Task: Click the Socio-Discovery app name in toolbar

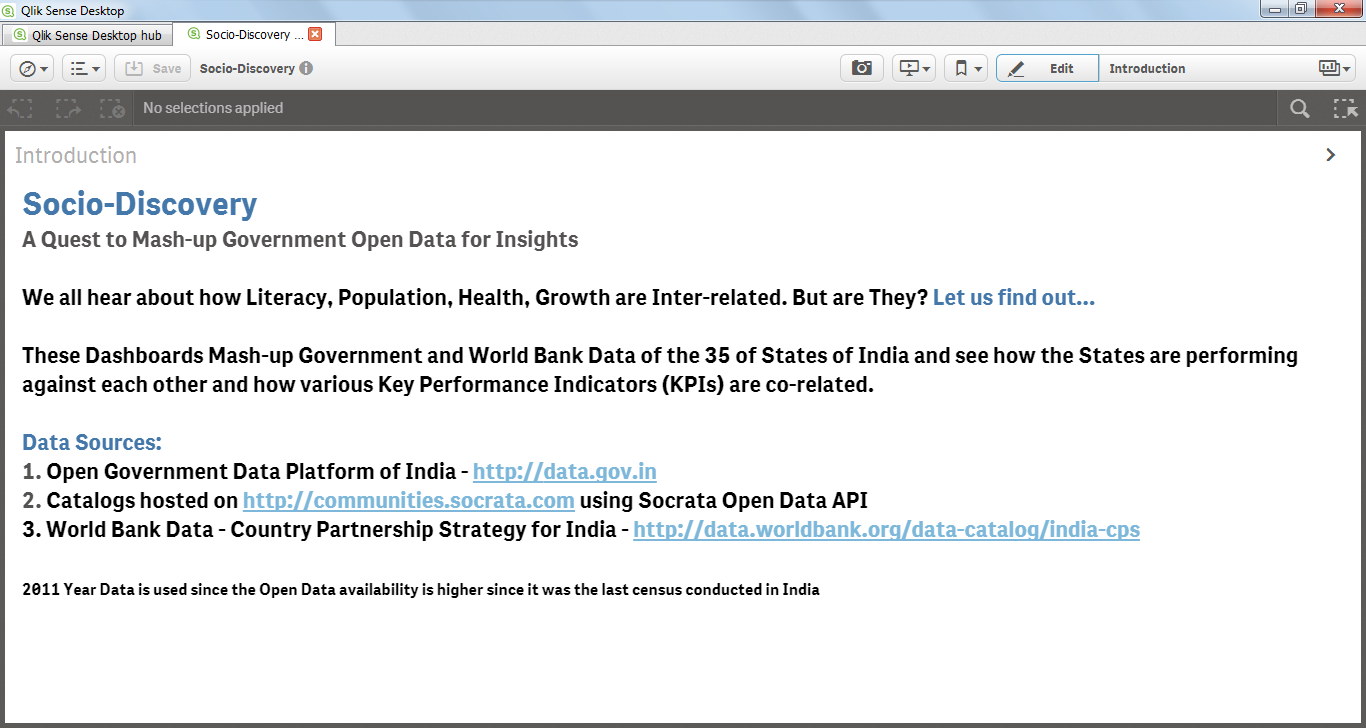Action: point(247,68)
